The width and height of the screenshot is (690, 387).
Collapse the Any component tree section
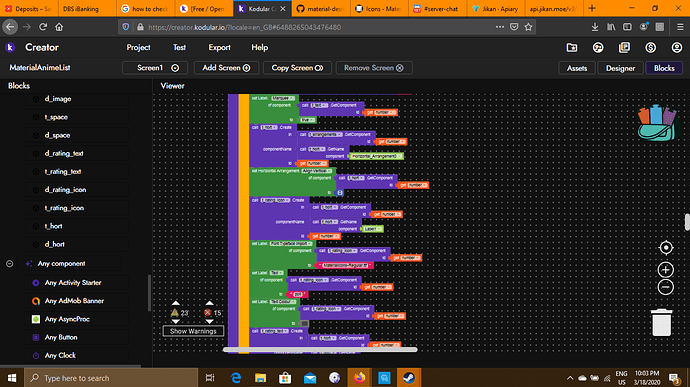(9, 264)
